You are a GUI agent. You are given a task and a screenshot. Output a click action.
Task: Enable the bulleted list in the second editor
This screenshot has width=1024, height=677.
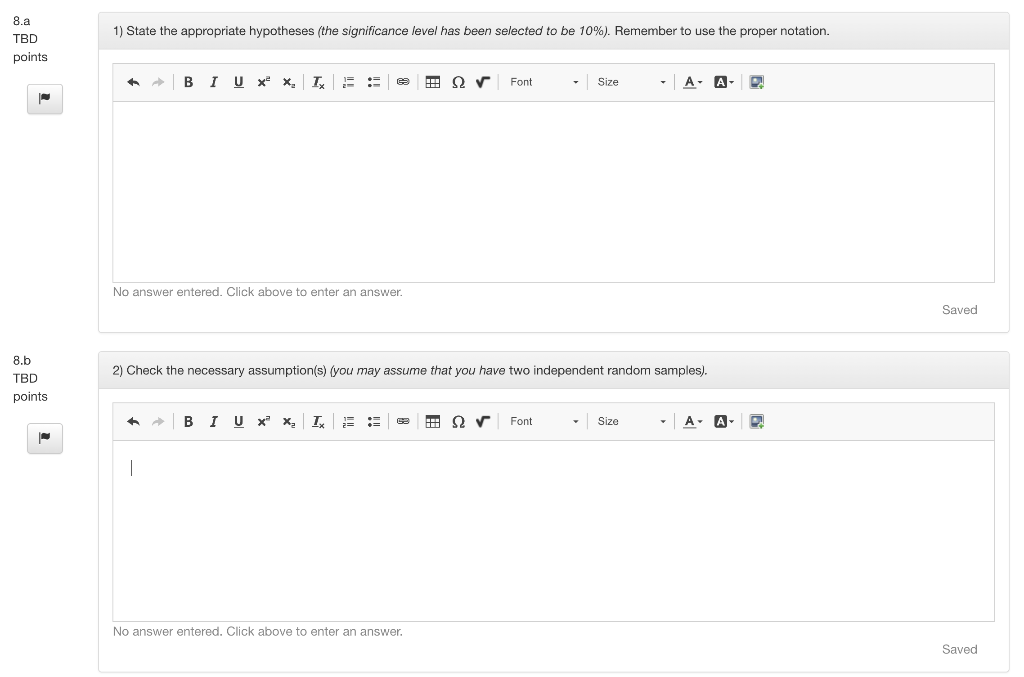tap(373, 421)
